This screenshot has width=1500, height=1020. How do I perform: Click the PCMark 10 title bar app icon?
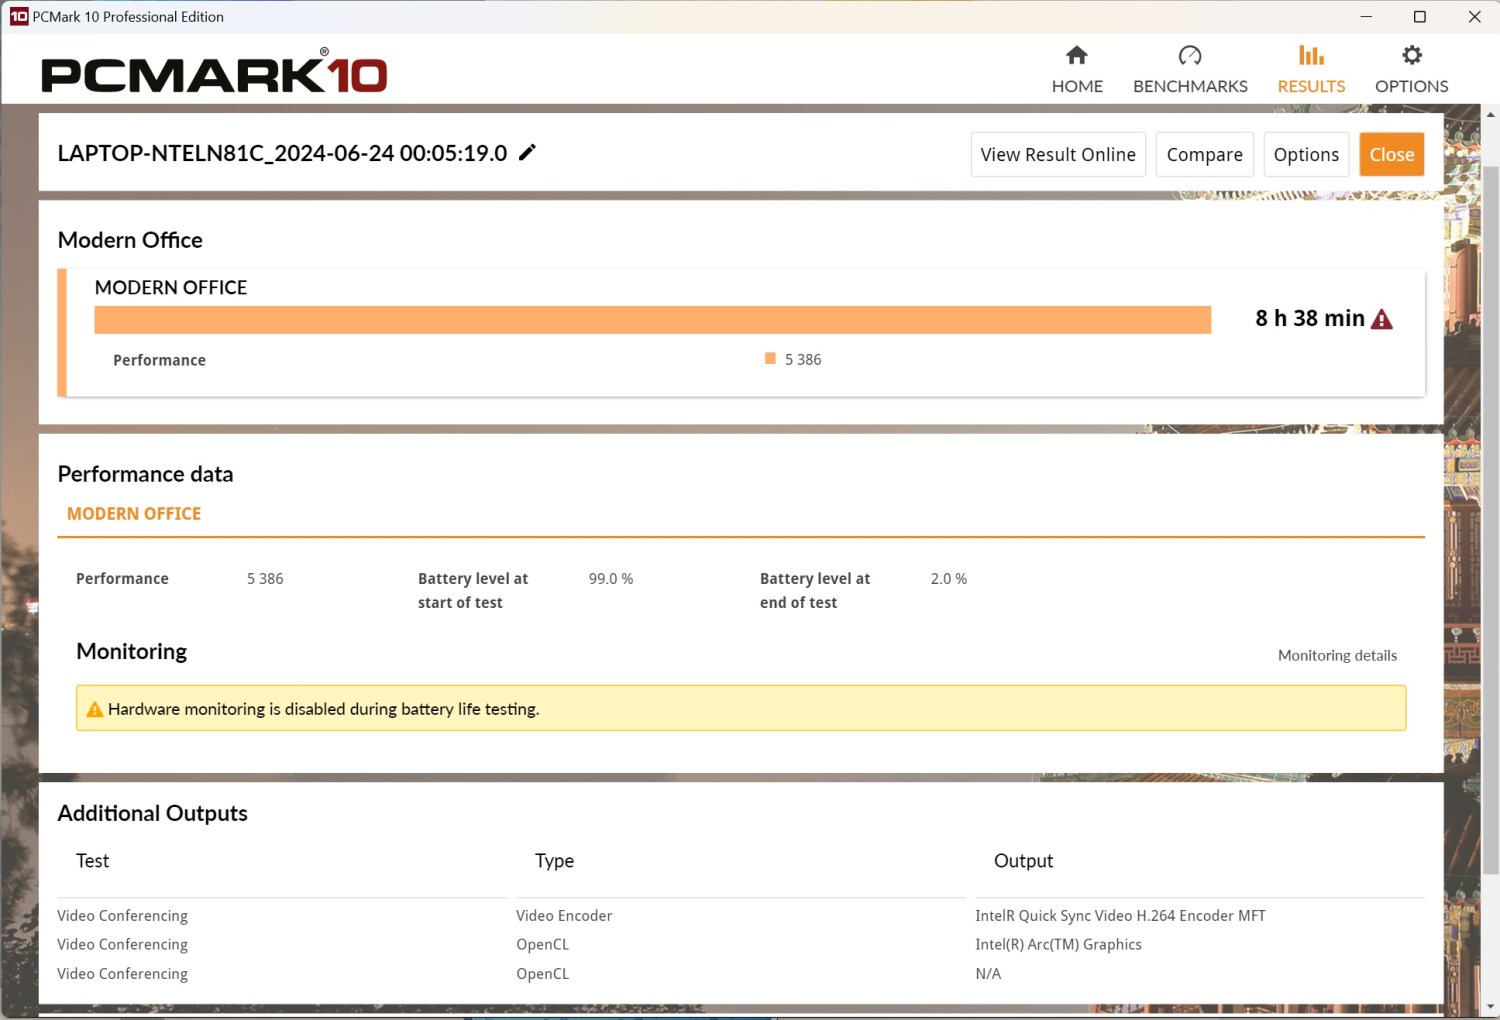19,16
